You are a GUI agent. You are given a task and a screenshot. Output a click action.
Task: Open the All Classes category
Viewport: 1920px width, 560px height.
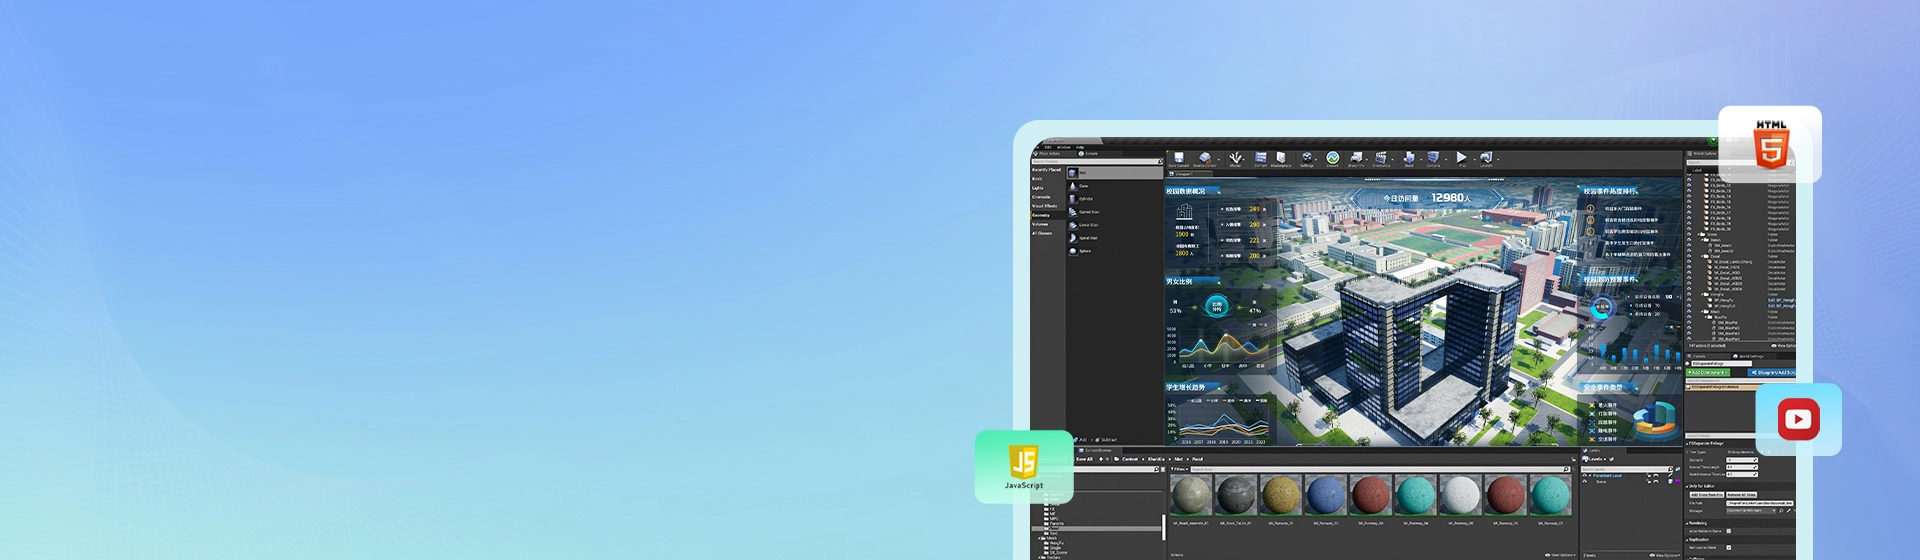click(1042, 233)
